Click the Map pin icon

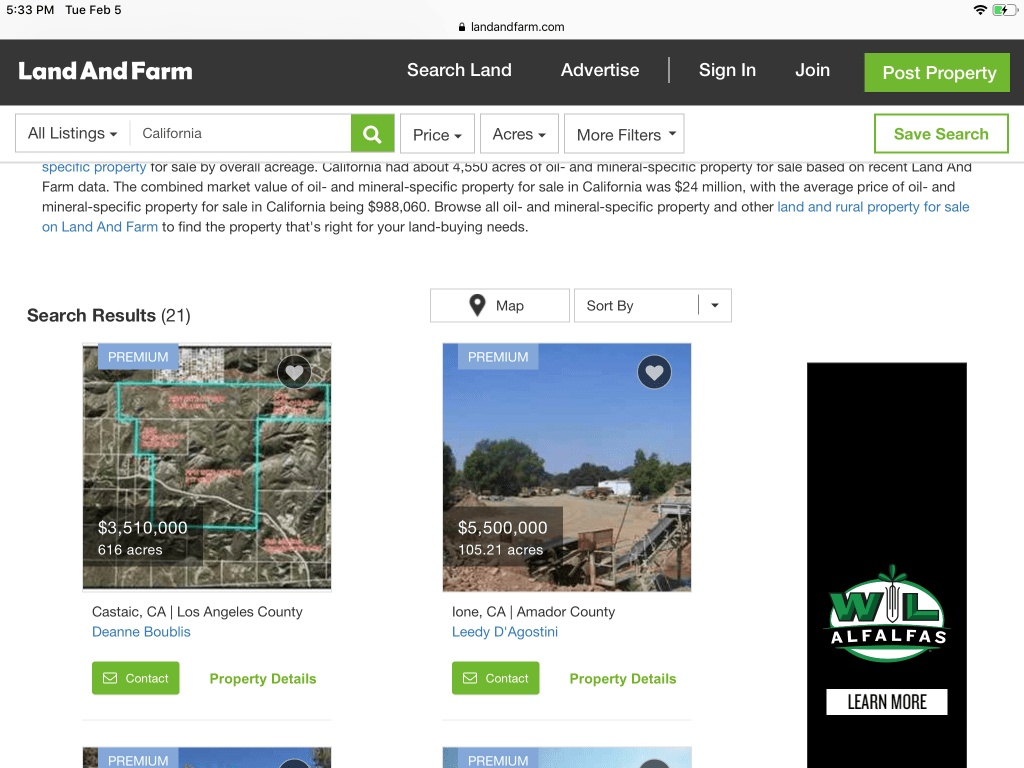[x=478, y=306]
